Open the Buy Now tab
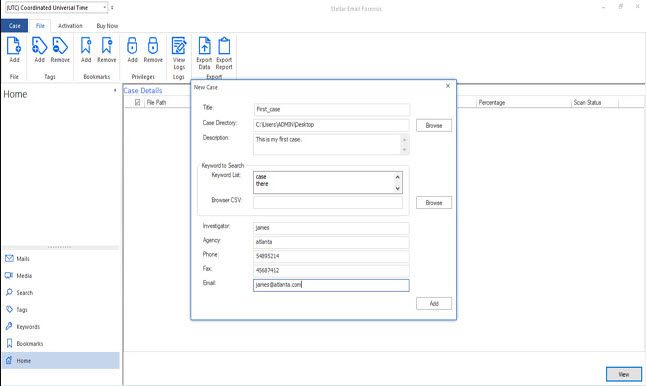 107,26
